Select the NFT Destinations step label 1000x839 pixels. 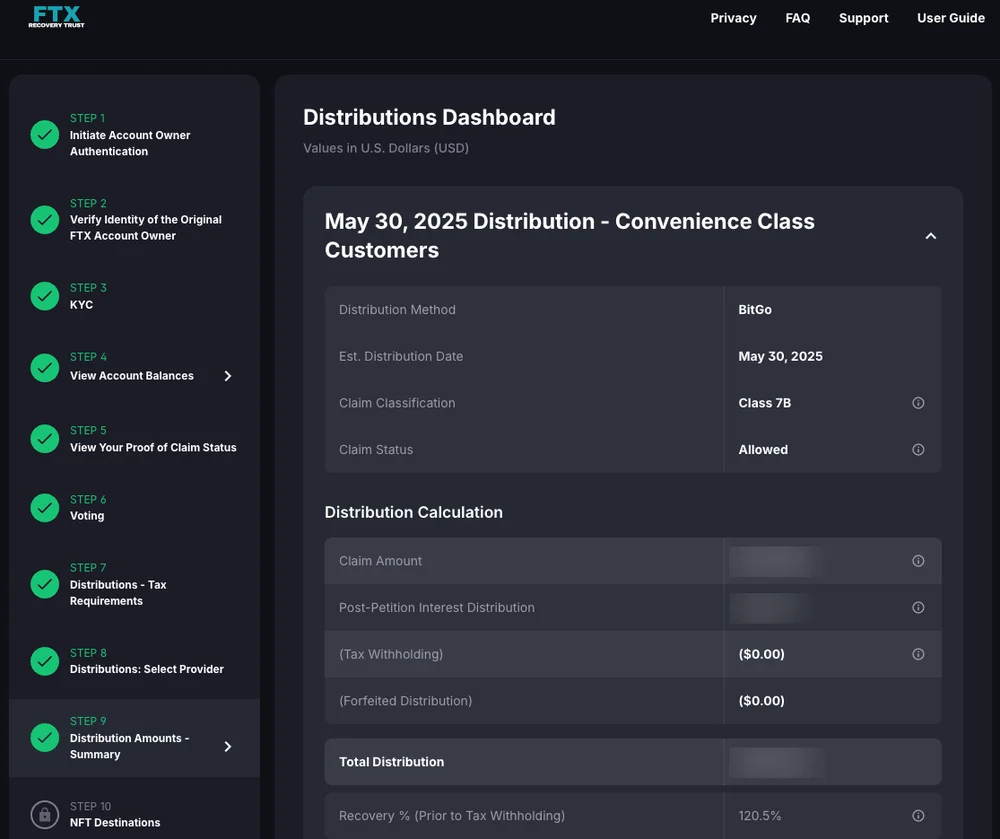point(115,822)
